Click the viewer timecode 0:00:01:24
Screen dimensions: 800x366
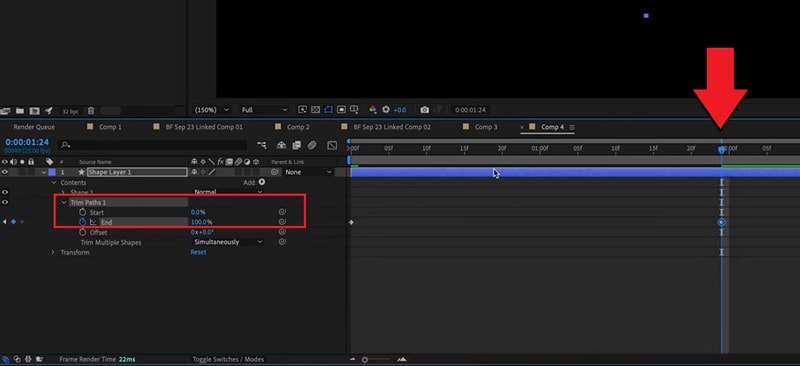[470, 110]
